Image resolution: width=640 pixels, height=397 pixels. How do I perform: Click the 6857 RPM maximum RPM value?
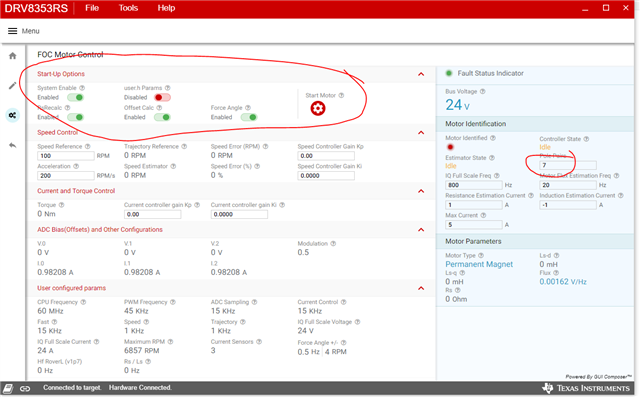click(x=142, y=351)
